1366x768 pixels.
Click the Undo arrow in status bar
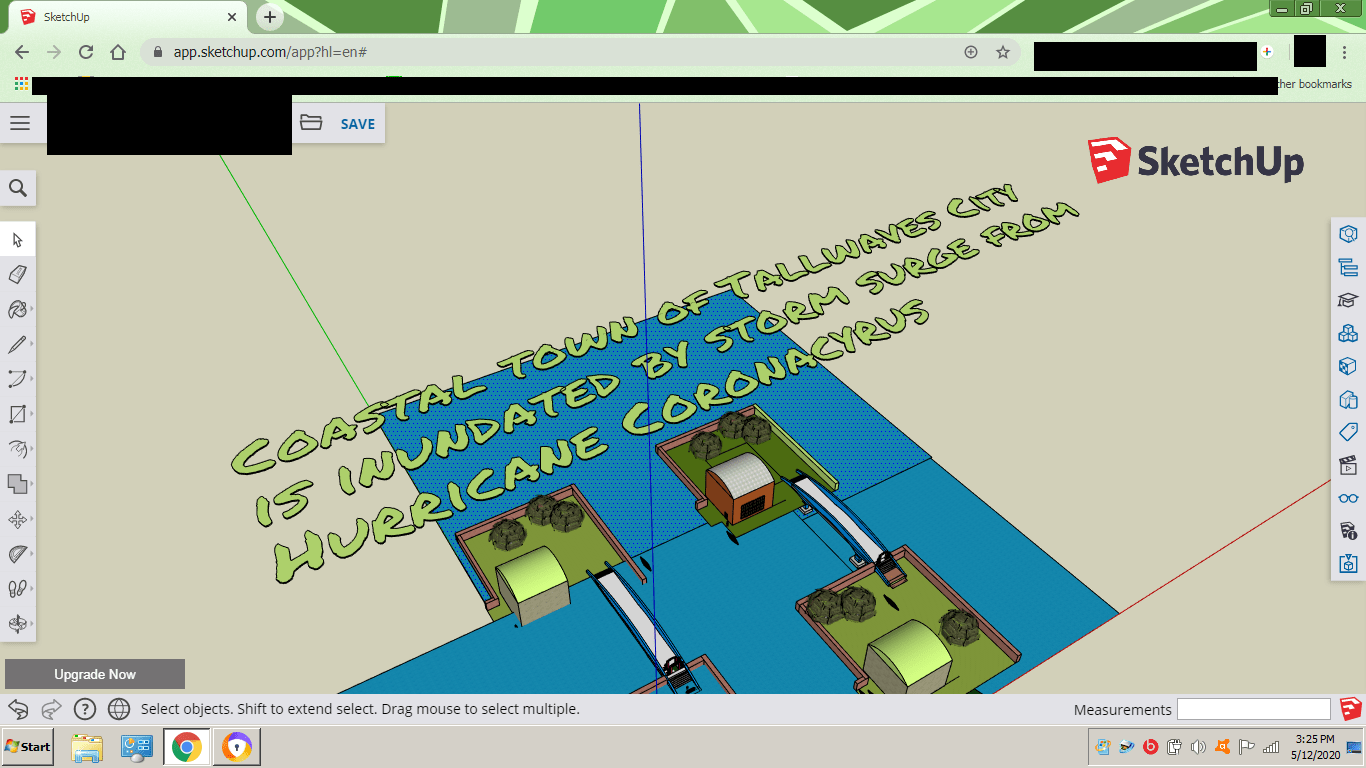[x=18, y=709]
